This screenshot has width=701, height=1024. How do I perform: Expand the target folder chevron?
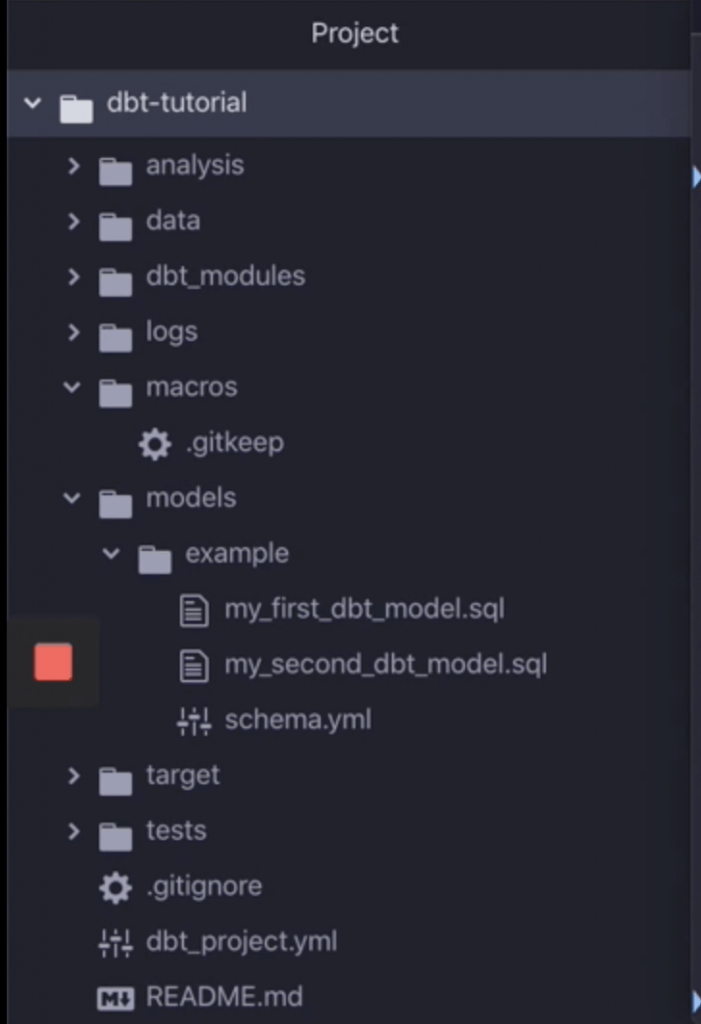click(73, 776)
